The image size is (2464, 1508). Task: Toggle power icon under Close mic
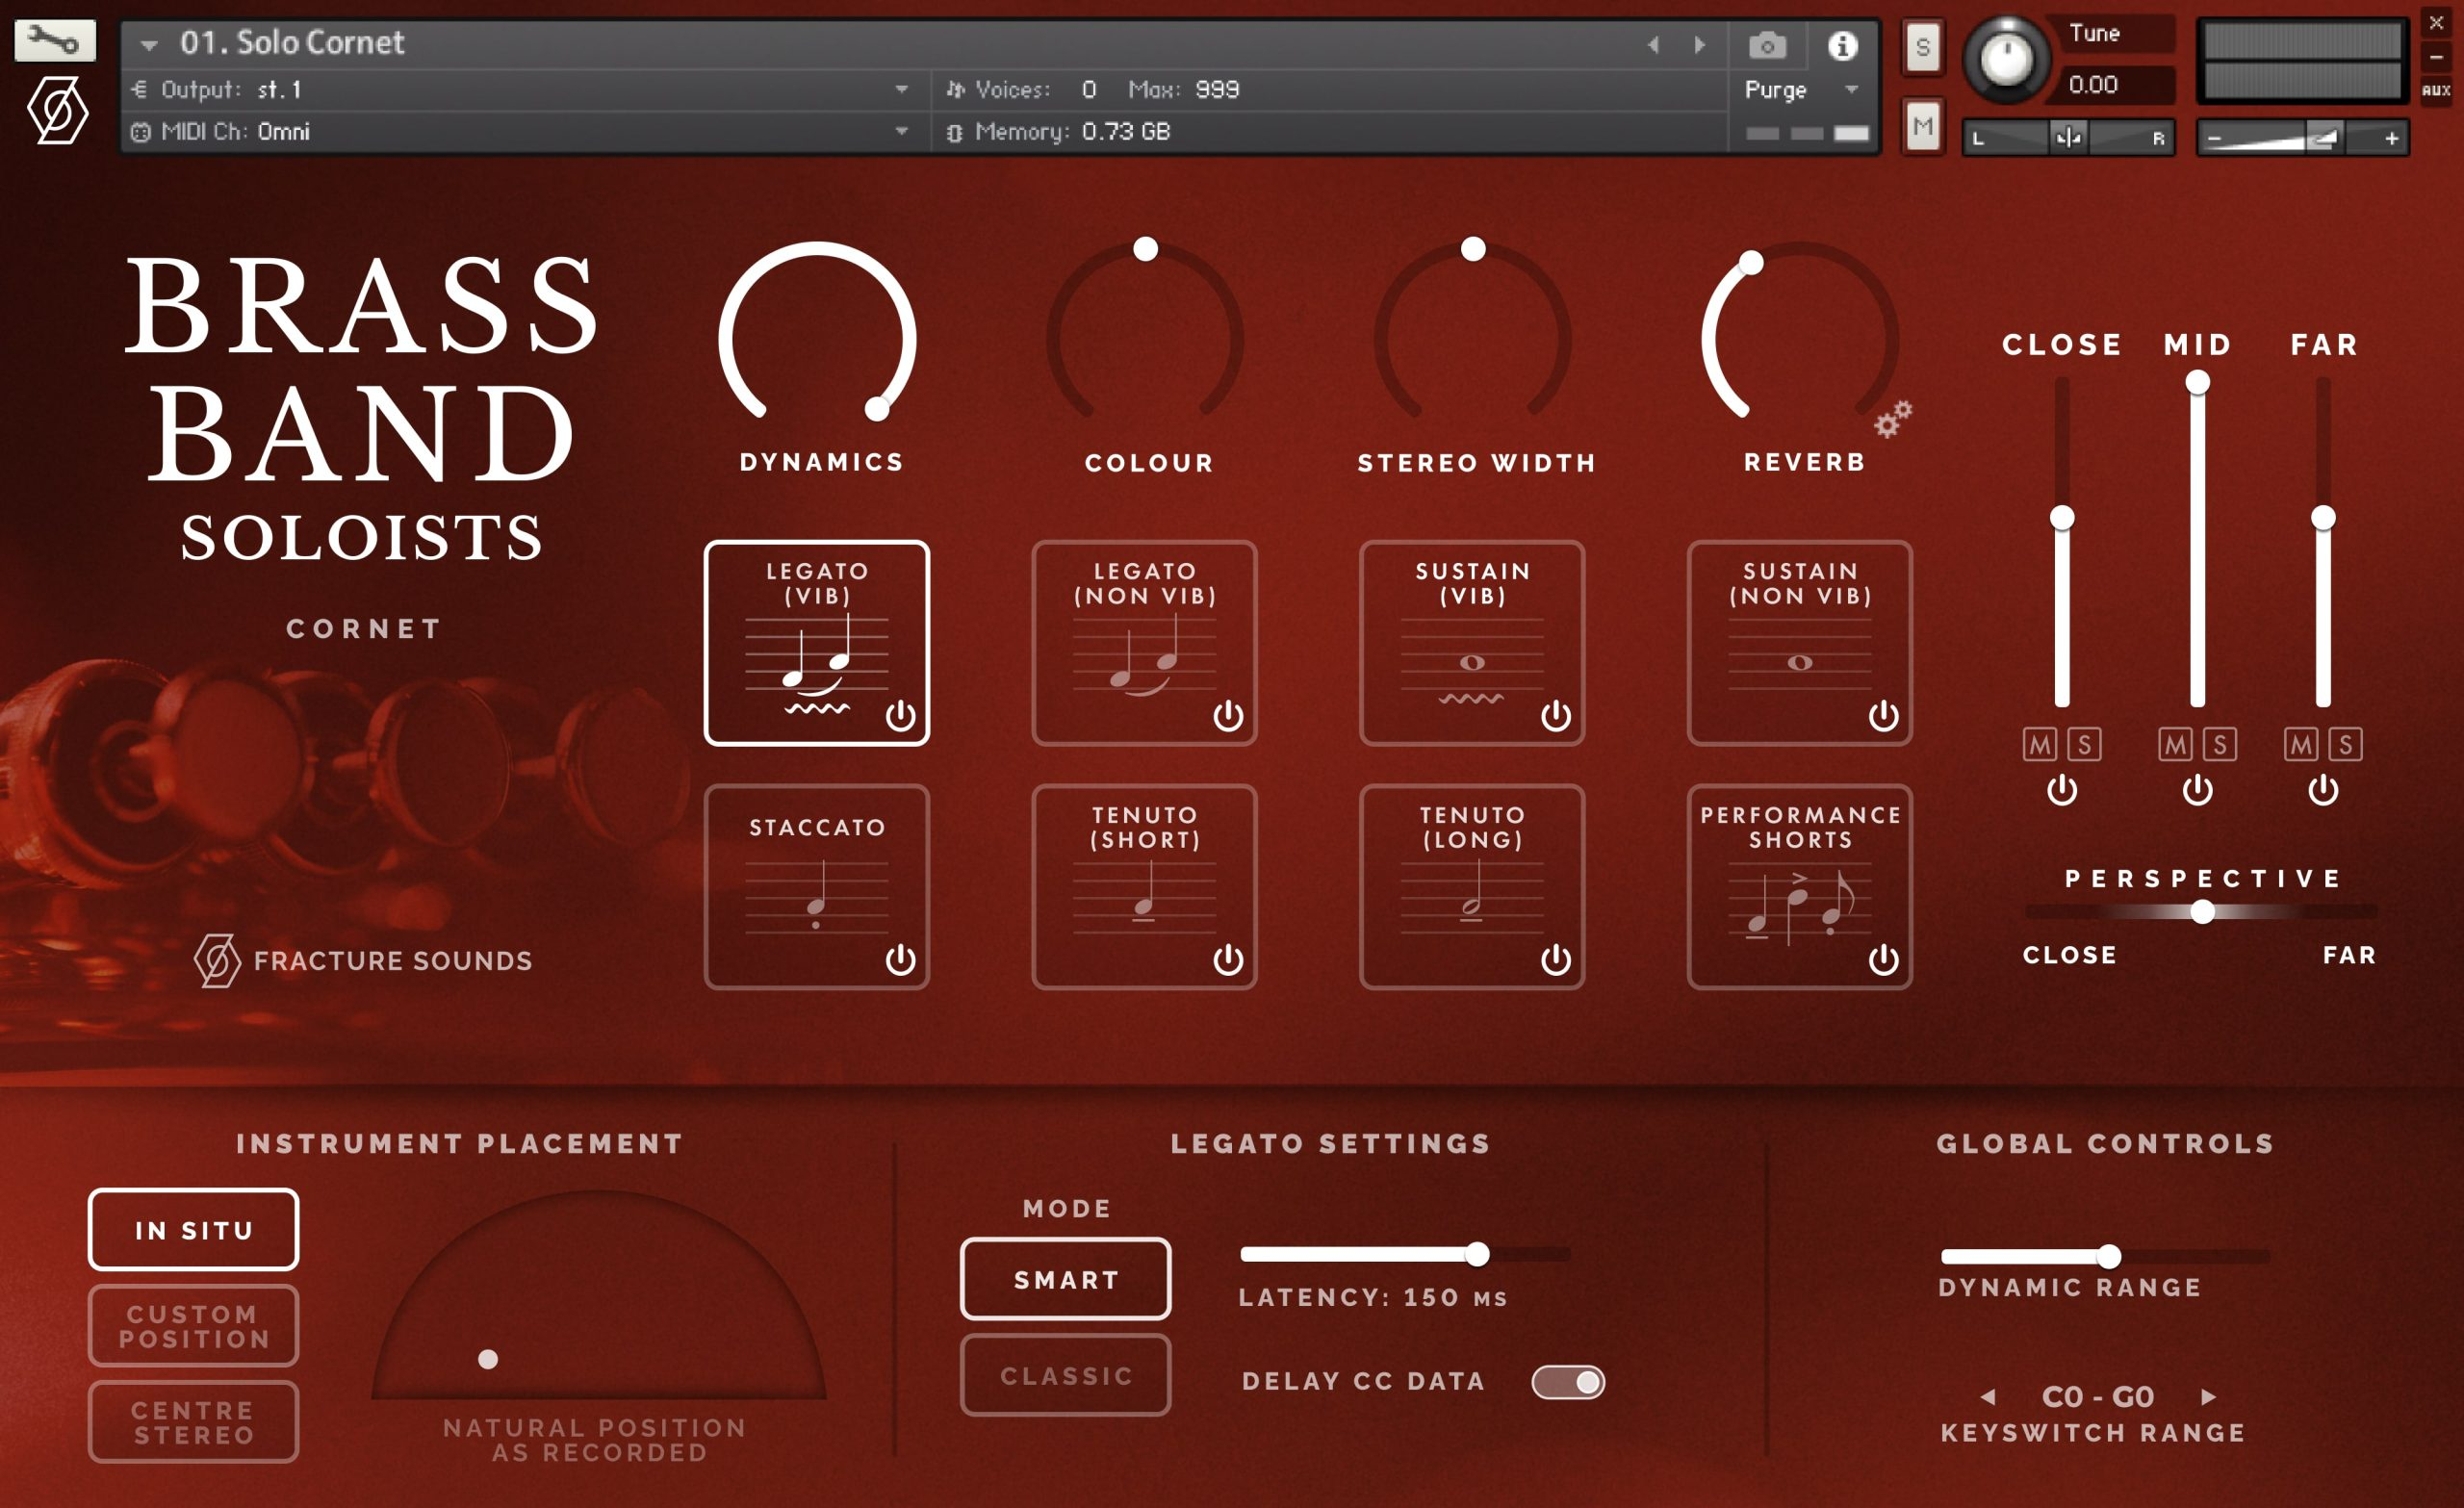[2061, 790]
